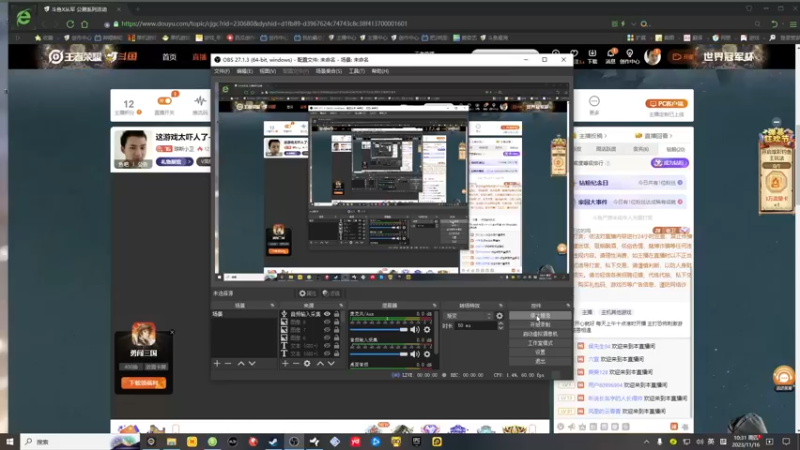800x450 pixels.
Task: Open the Douyu user avatar menu
Action: [x=653, y=56]
